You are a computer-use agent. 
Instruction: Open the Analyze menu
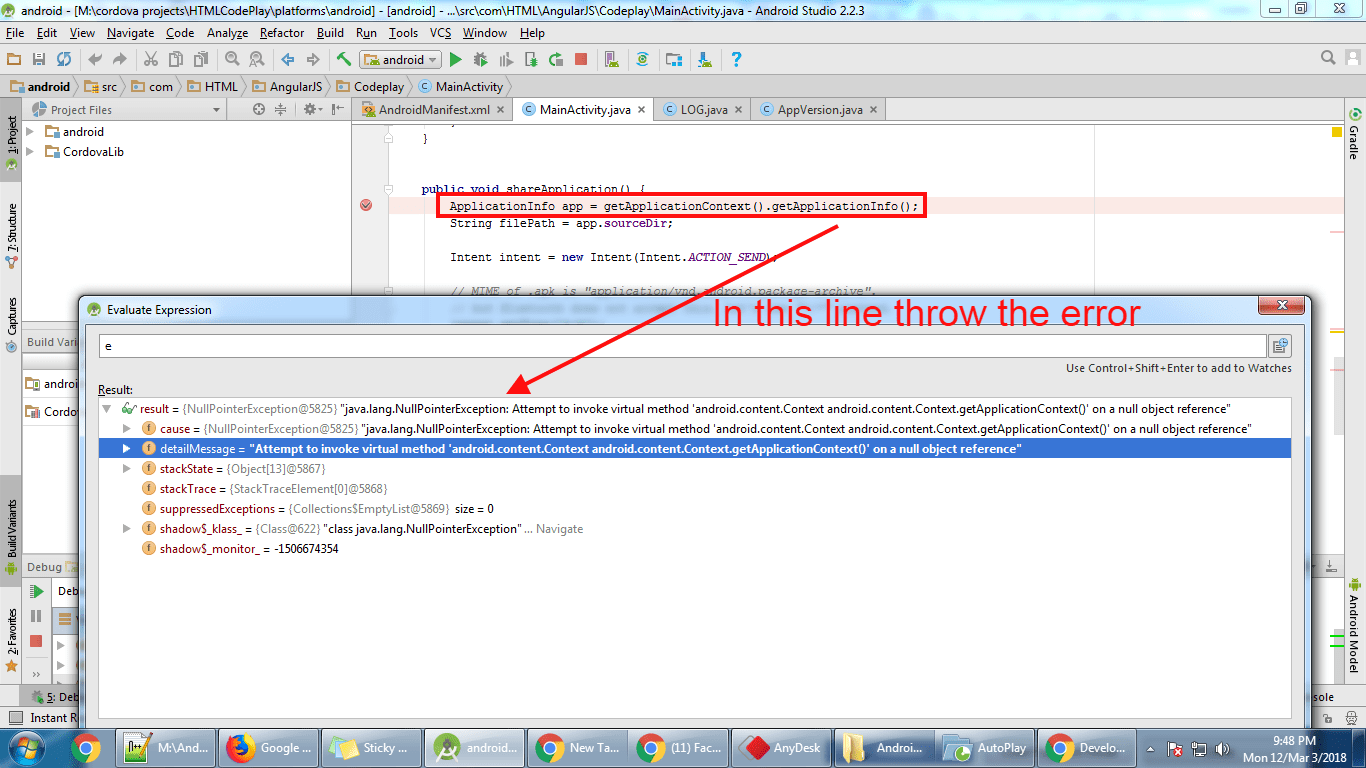228,33
